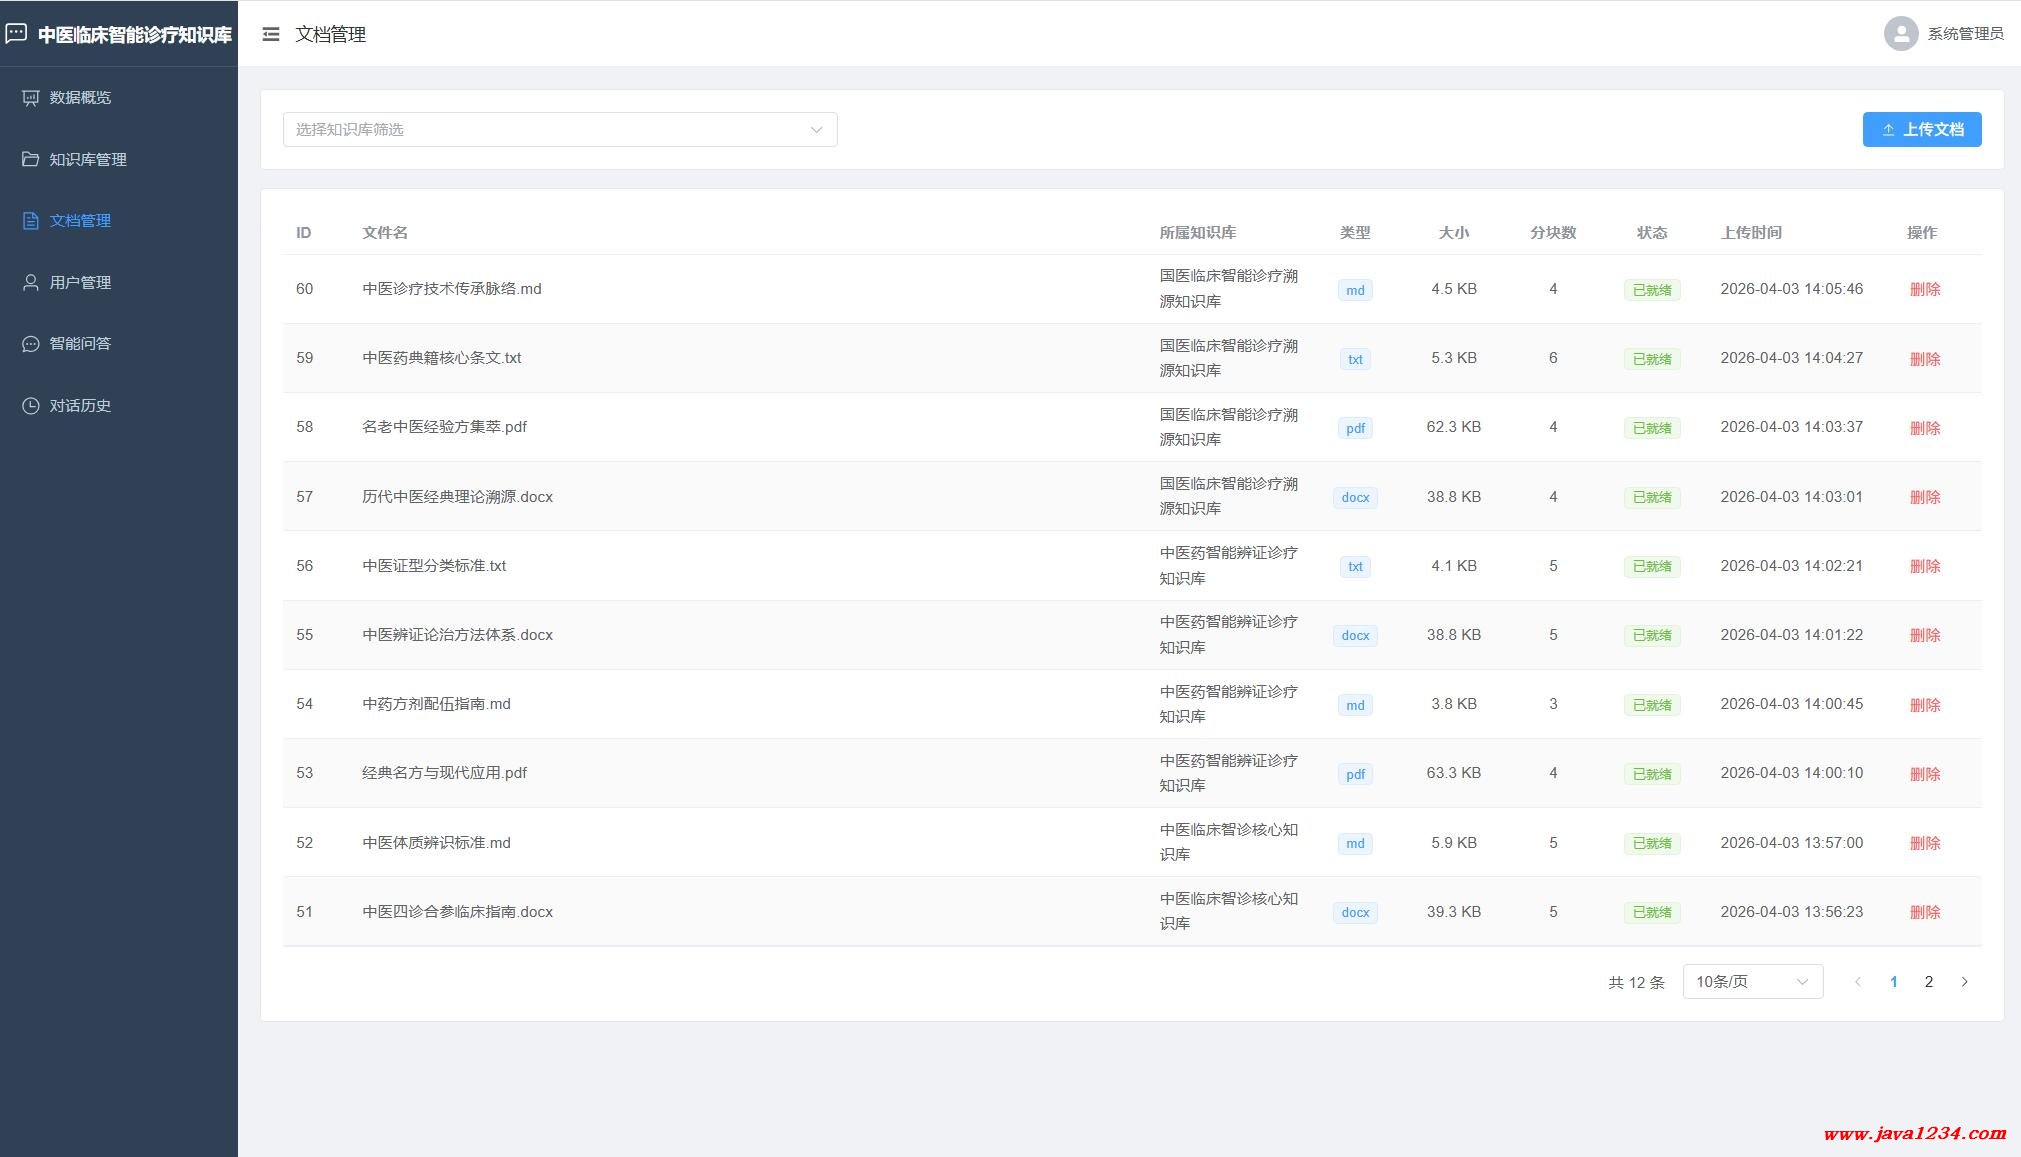Delete 中医诊疗技术传承脉络.md document
Image resolution: width=2021 pixels, height=1157 pixels.
[x=1924, y=290]
